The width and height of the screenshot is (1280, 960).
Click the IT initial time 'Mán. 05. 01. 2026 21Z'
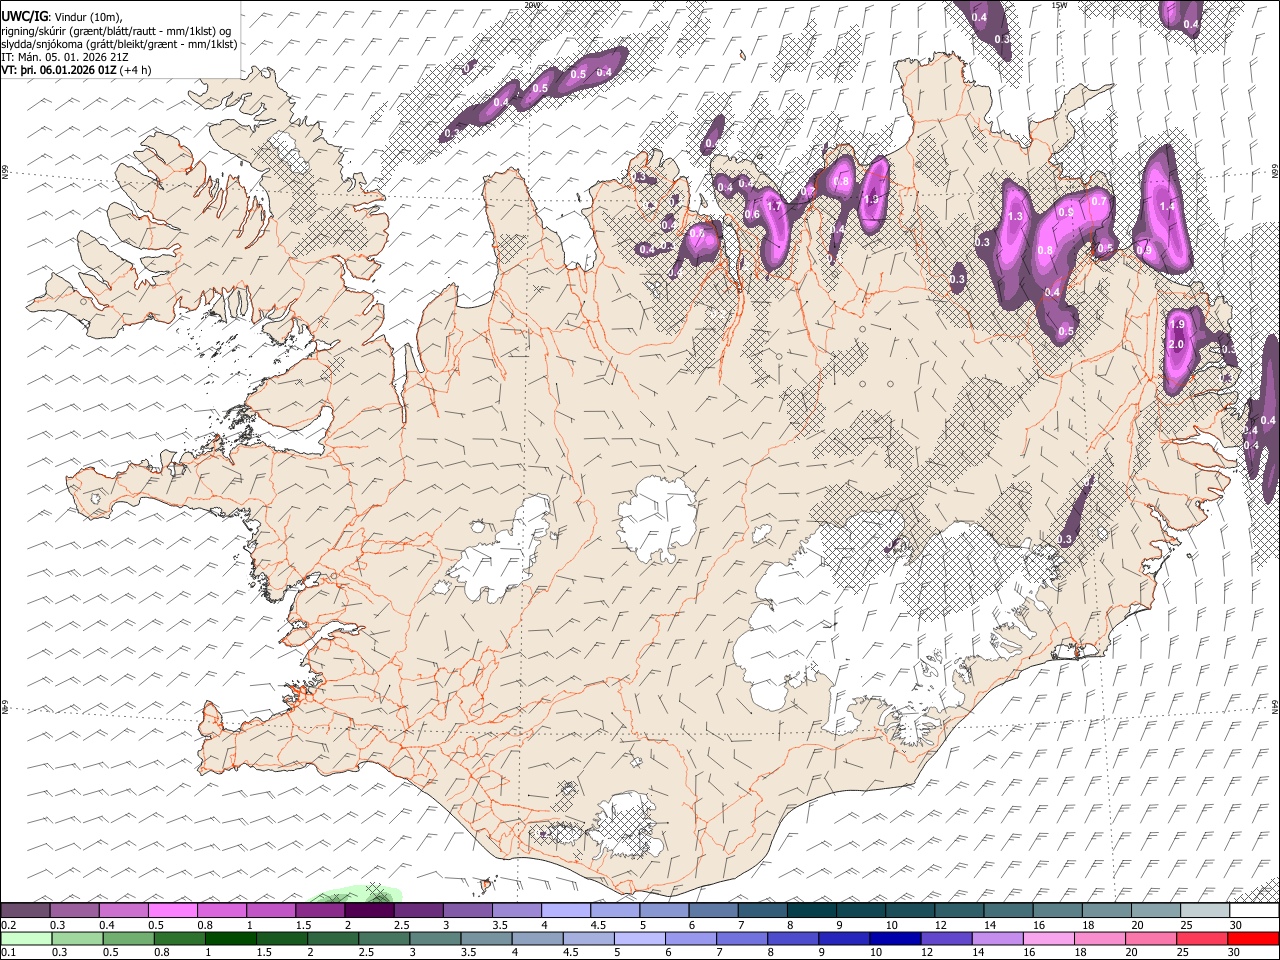pyautogui.click(x=73, y=57)
